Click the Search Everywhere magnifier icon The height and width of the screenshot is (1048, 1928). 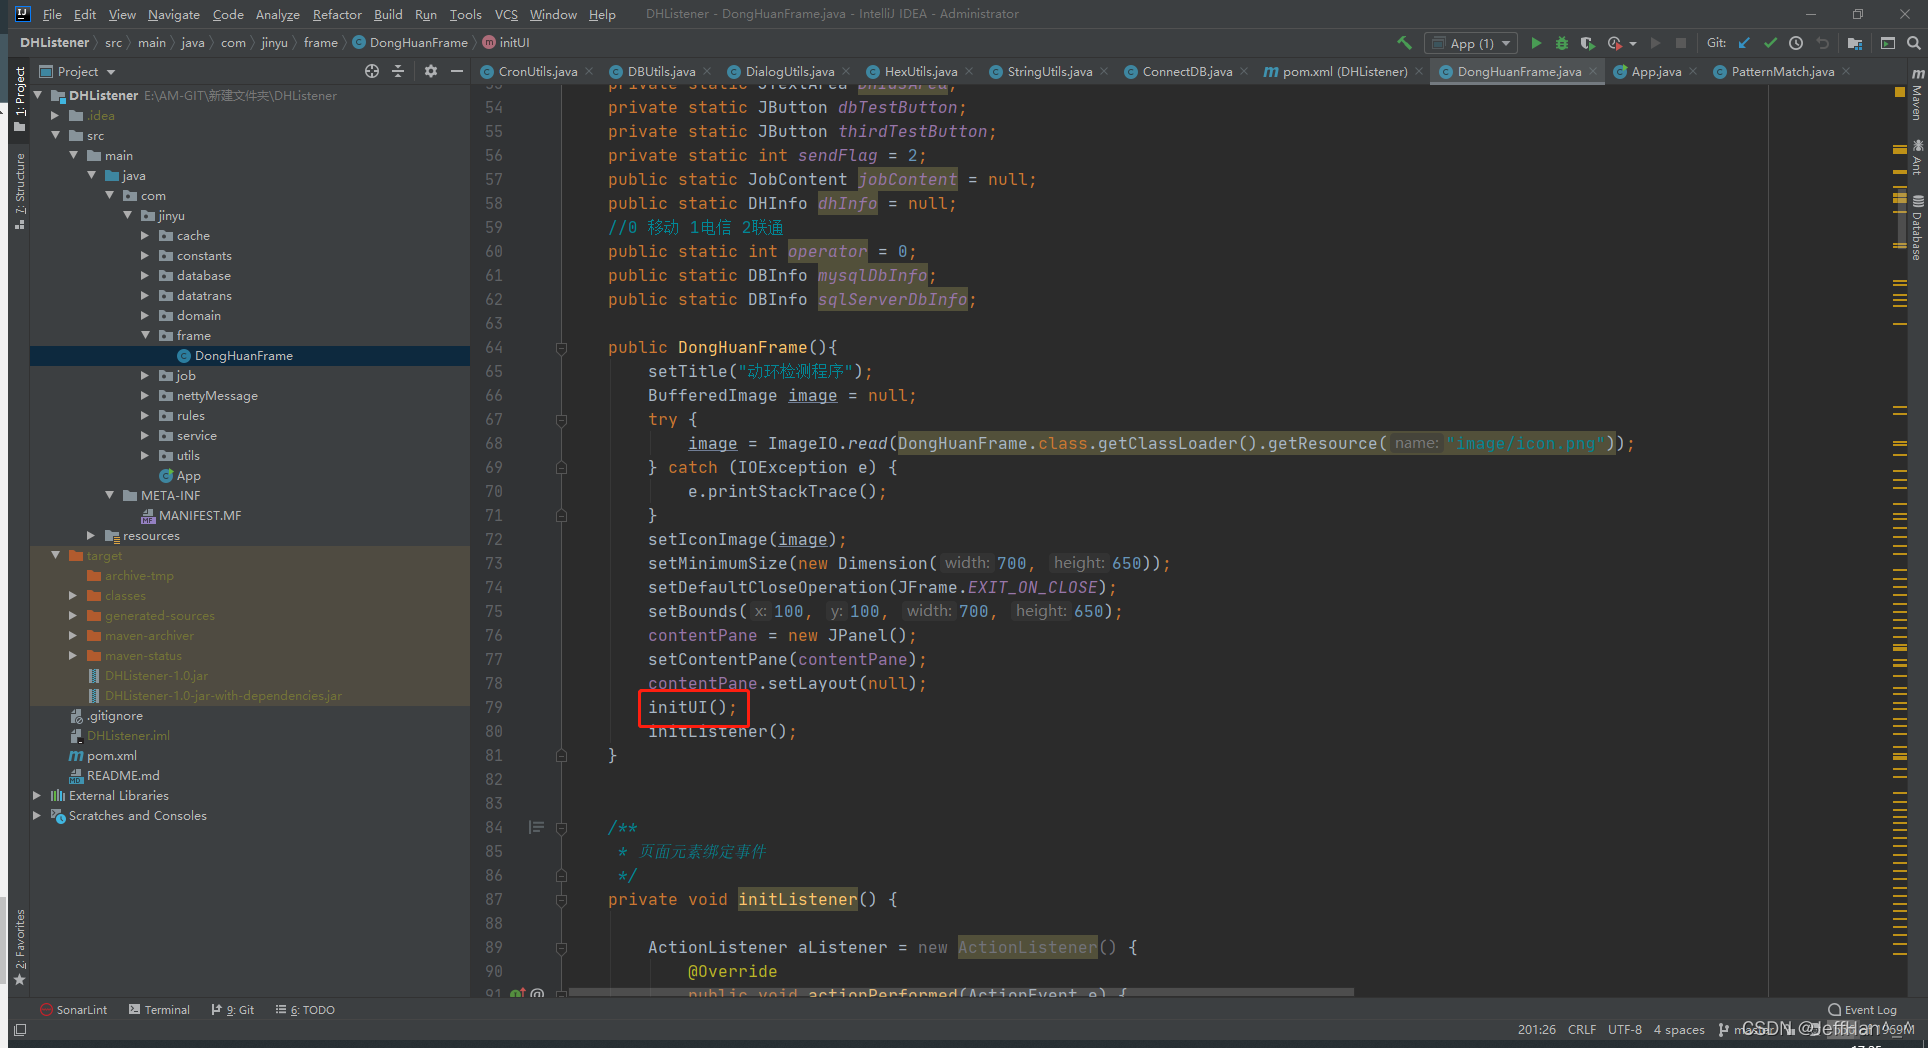1915,43
